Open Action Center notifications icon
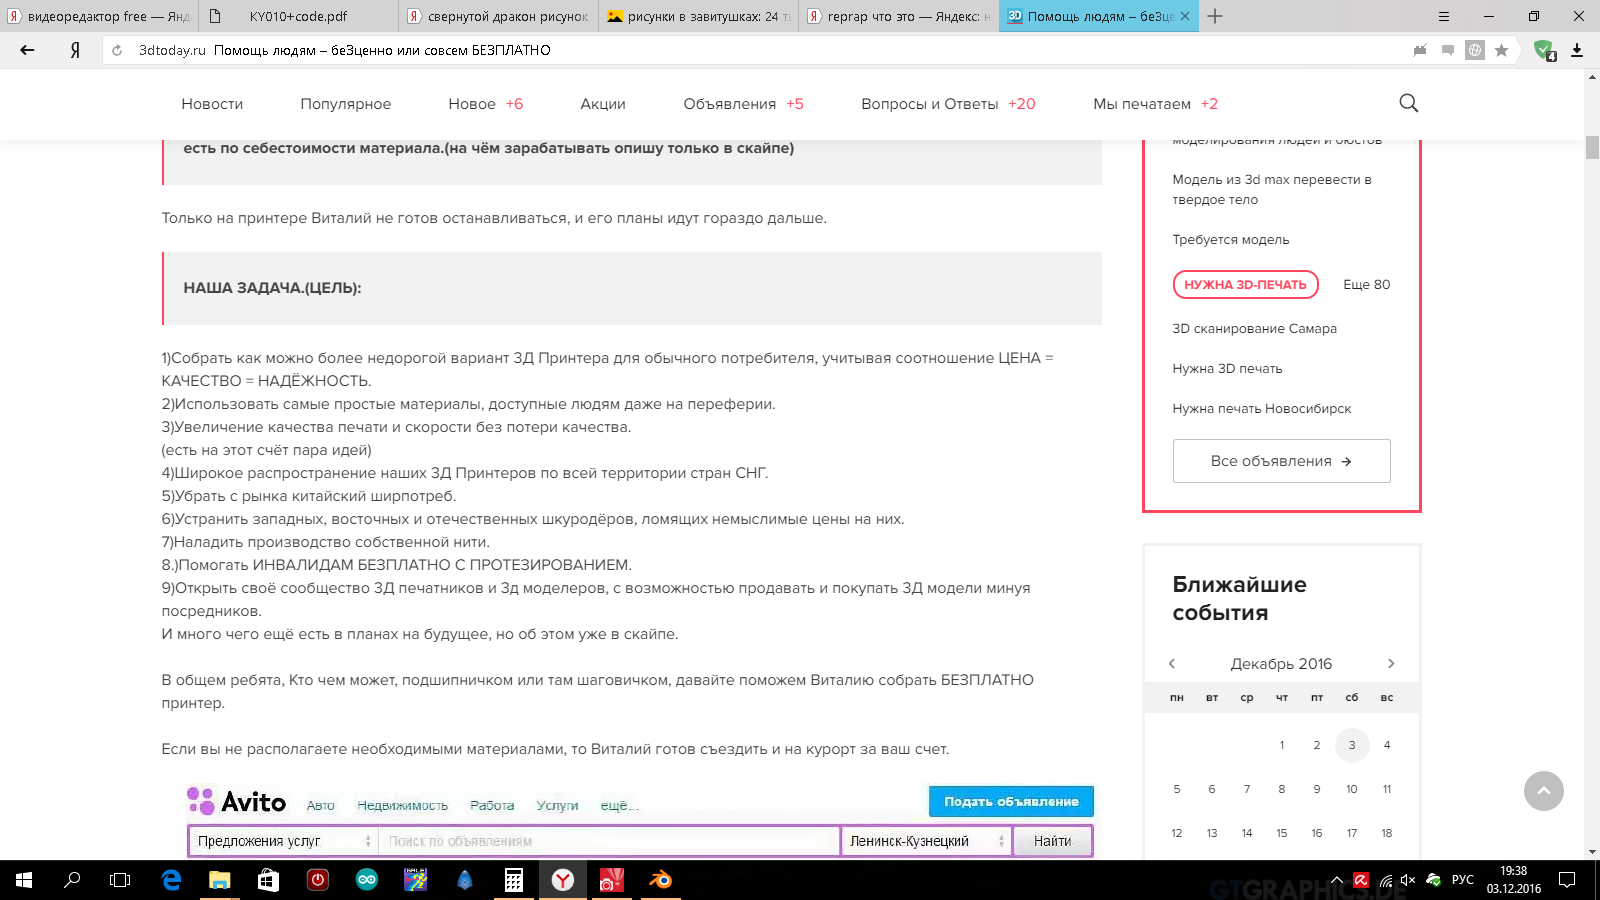 pyautogui.click(x=1567, y=880)
